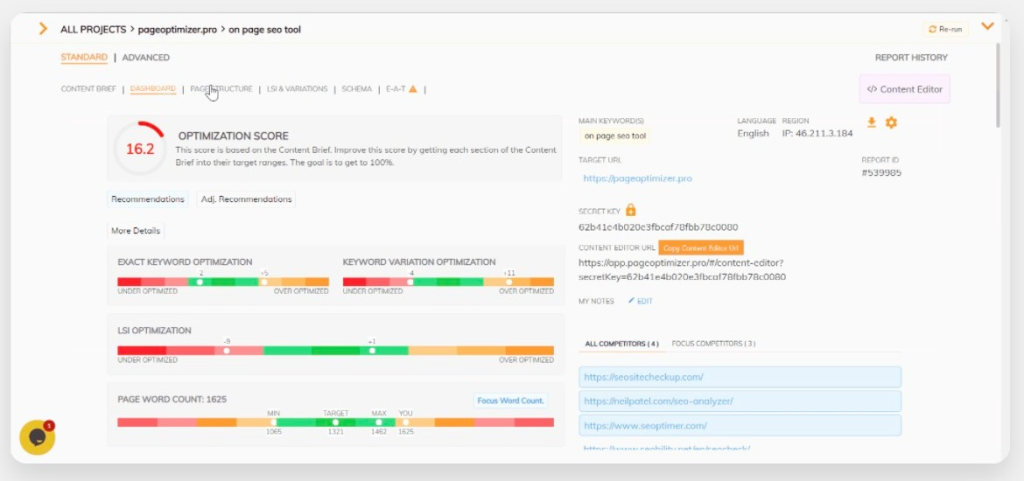Open the LSI & VARIATIONS tab
The height and width of the screenshot is (481, 1024).
point(297,89)
